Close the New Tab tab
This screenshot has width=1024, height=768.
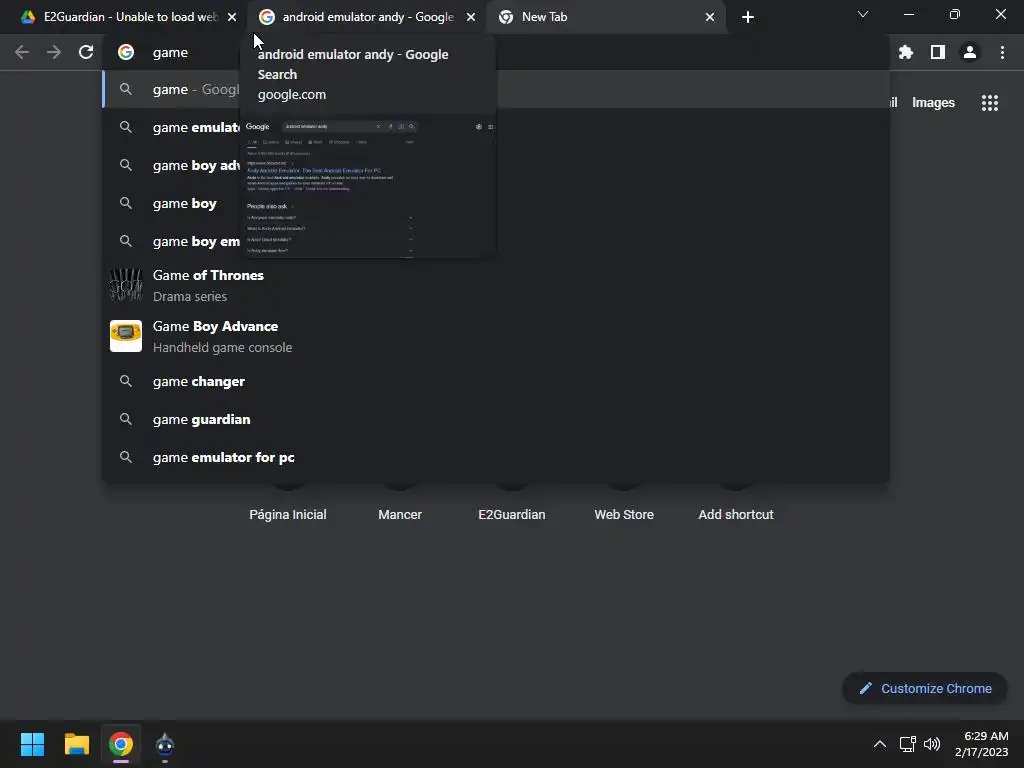(x=710, y=17)
